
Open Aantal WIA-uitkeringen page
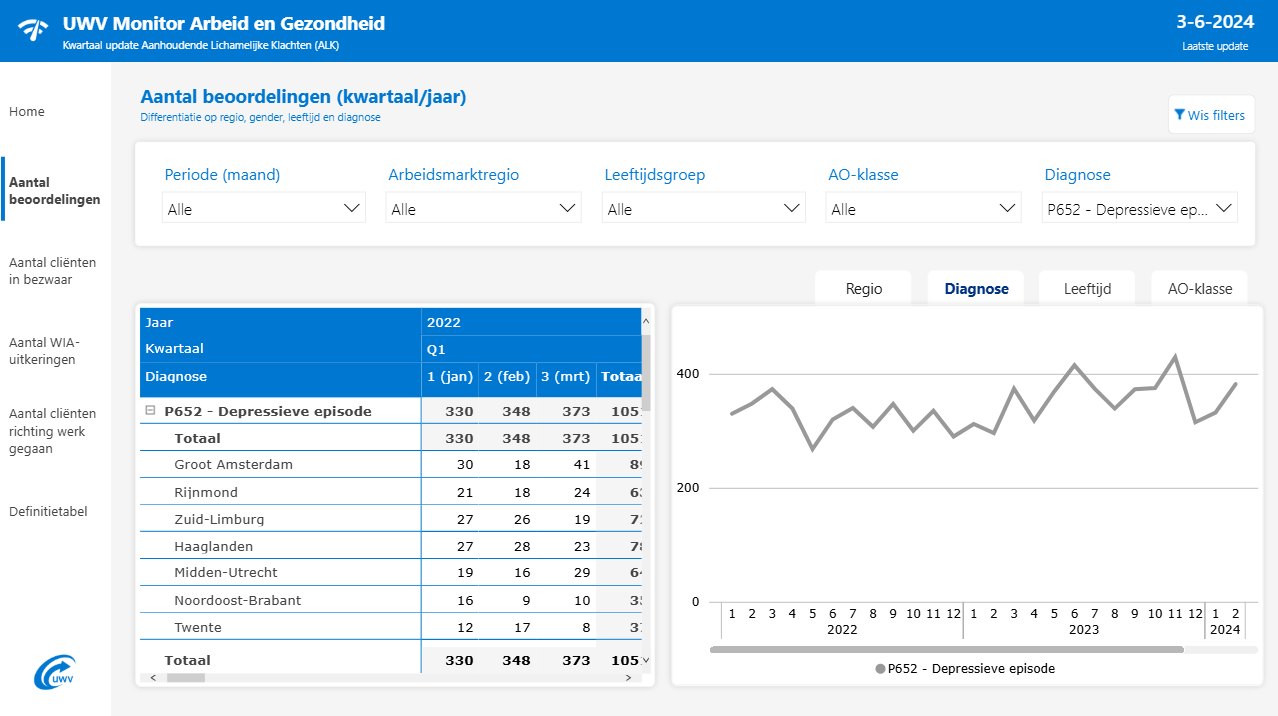click(44, 351)
